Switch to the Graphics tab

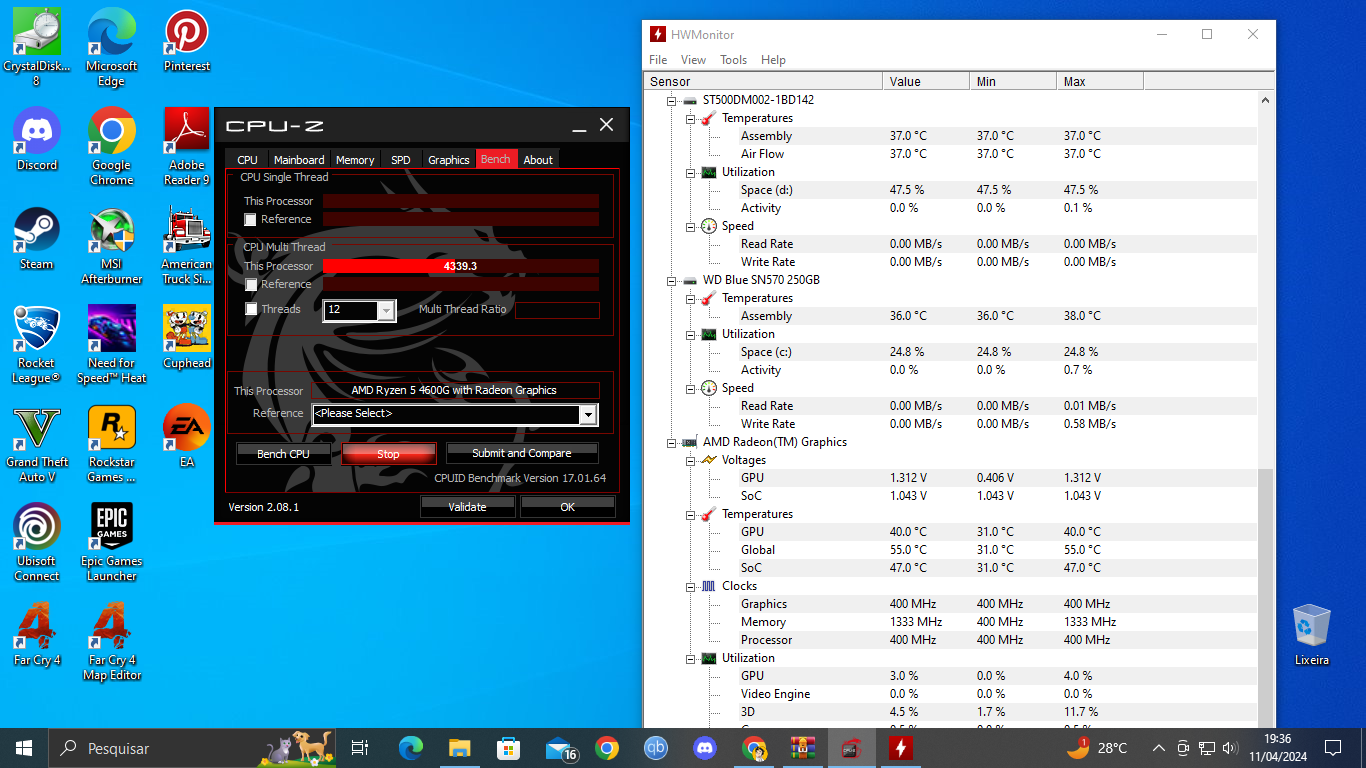(x=448, y=160)
